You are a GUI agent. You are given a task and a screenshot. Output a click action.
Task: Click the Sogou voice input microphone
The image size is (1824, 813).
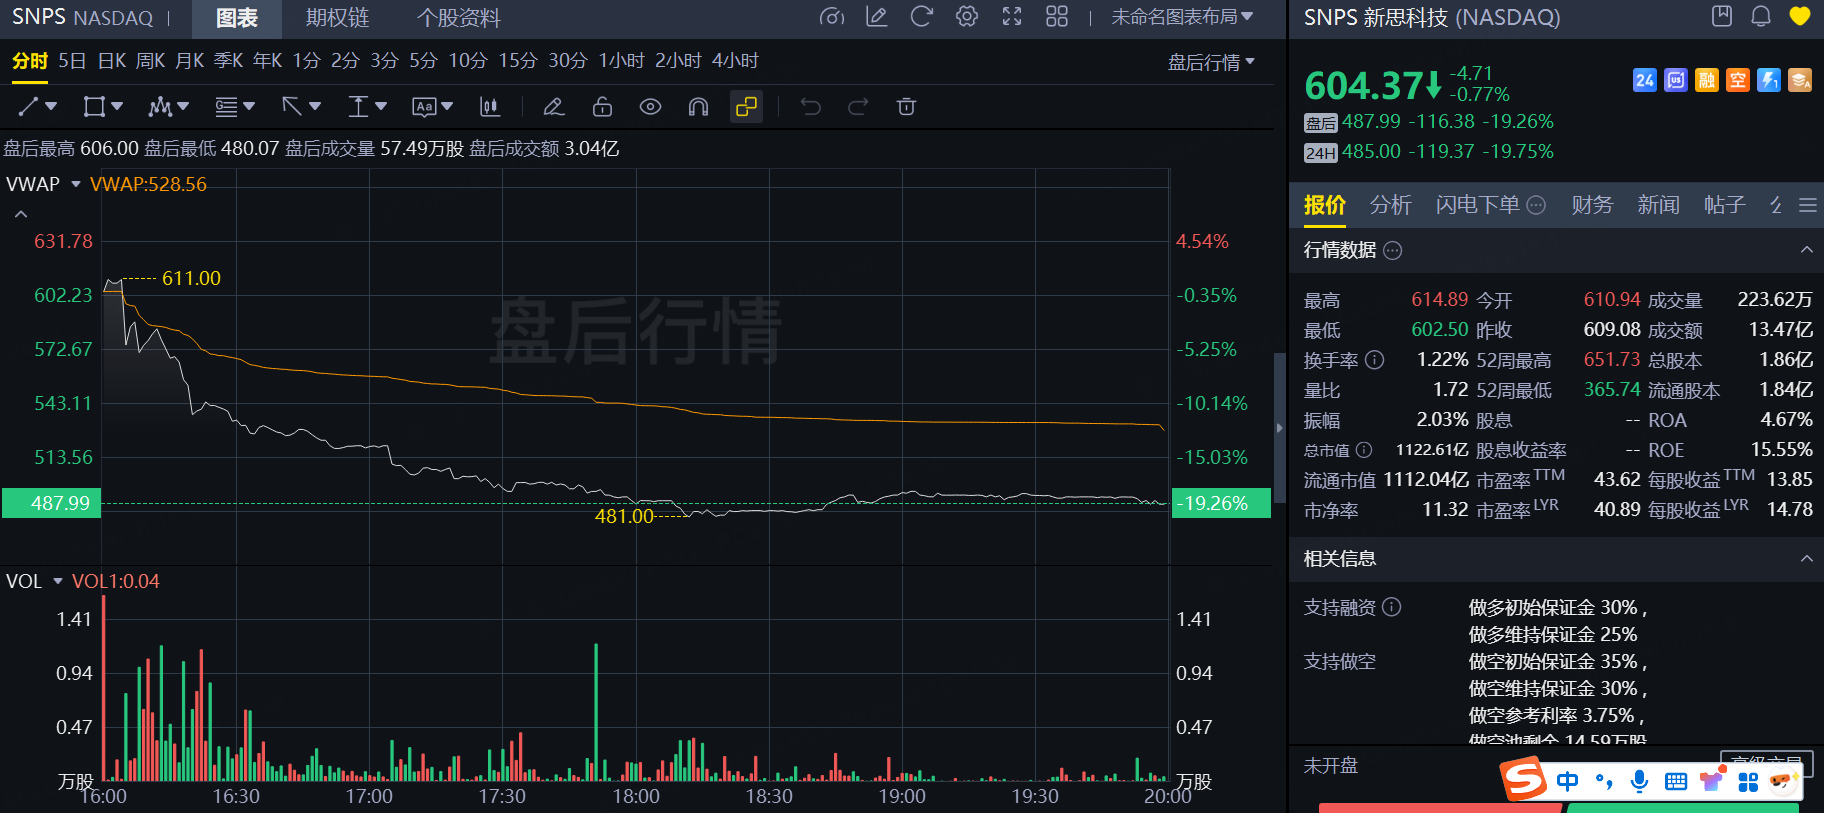click(x=1639, y=782)
